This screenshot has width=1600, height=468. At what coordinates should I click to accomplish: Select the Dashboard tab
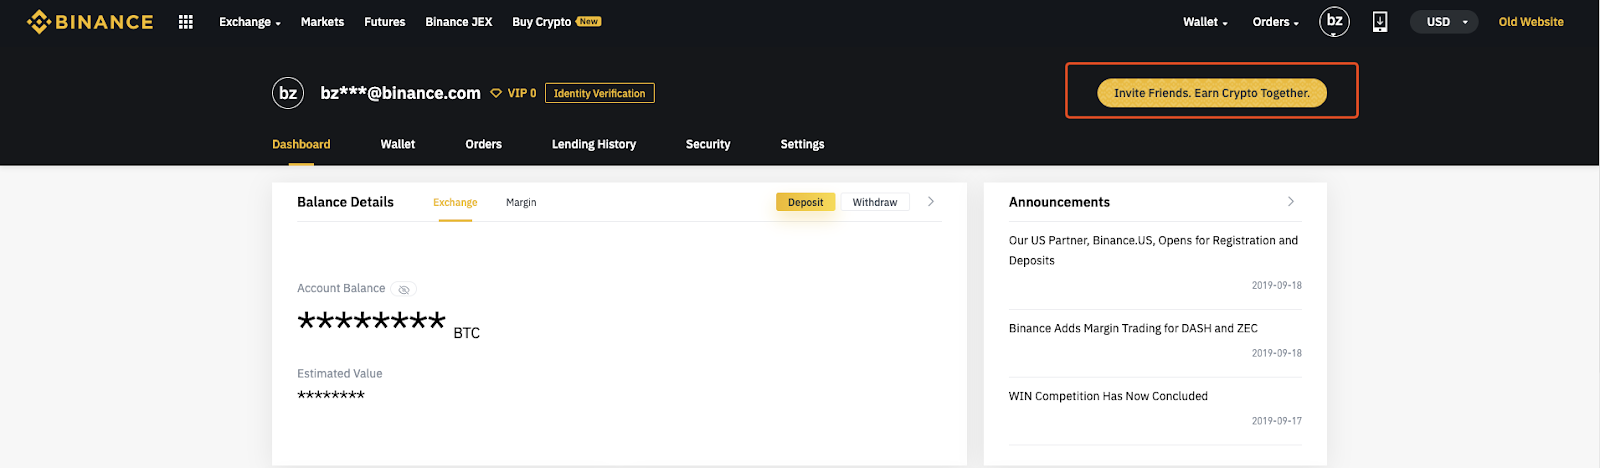pos(301,144)
